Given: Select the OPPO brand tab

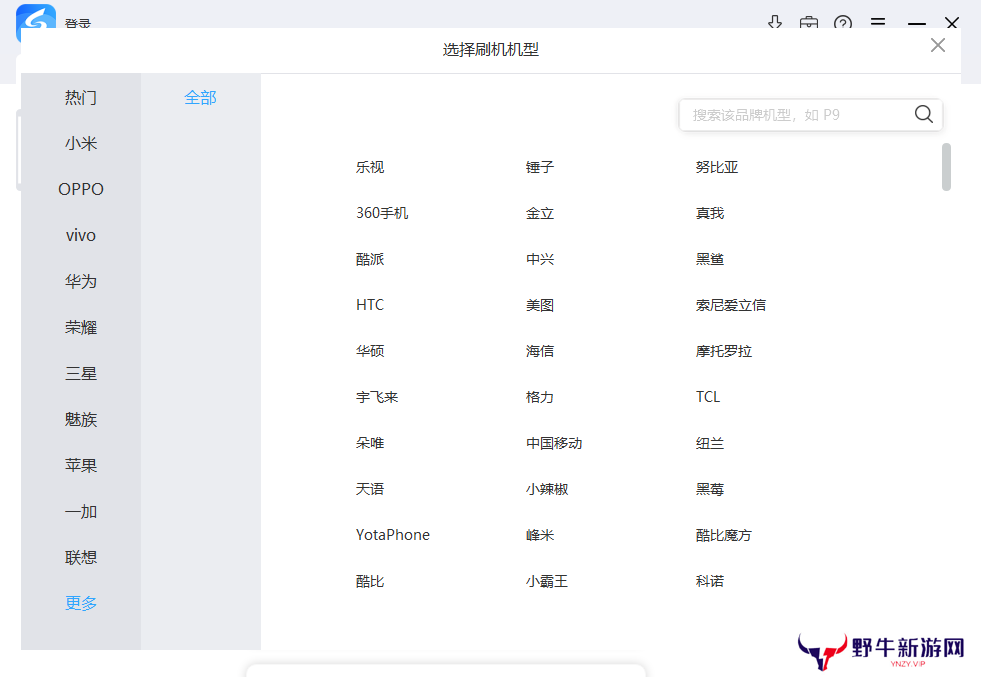Looking at the screenshot, I should point(81,189).
